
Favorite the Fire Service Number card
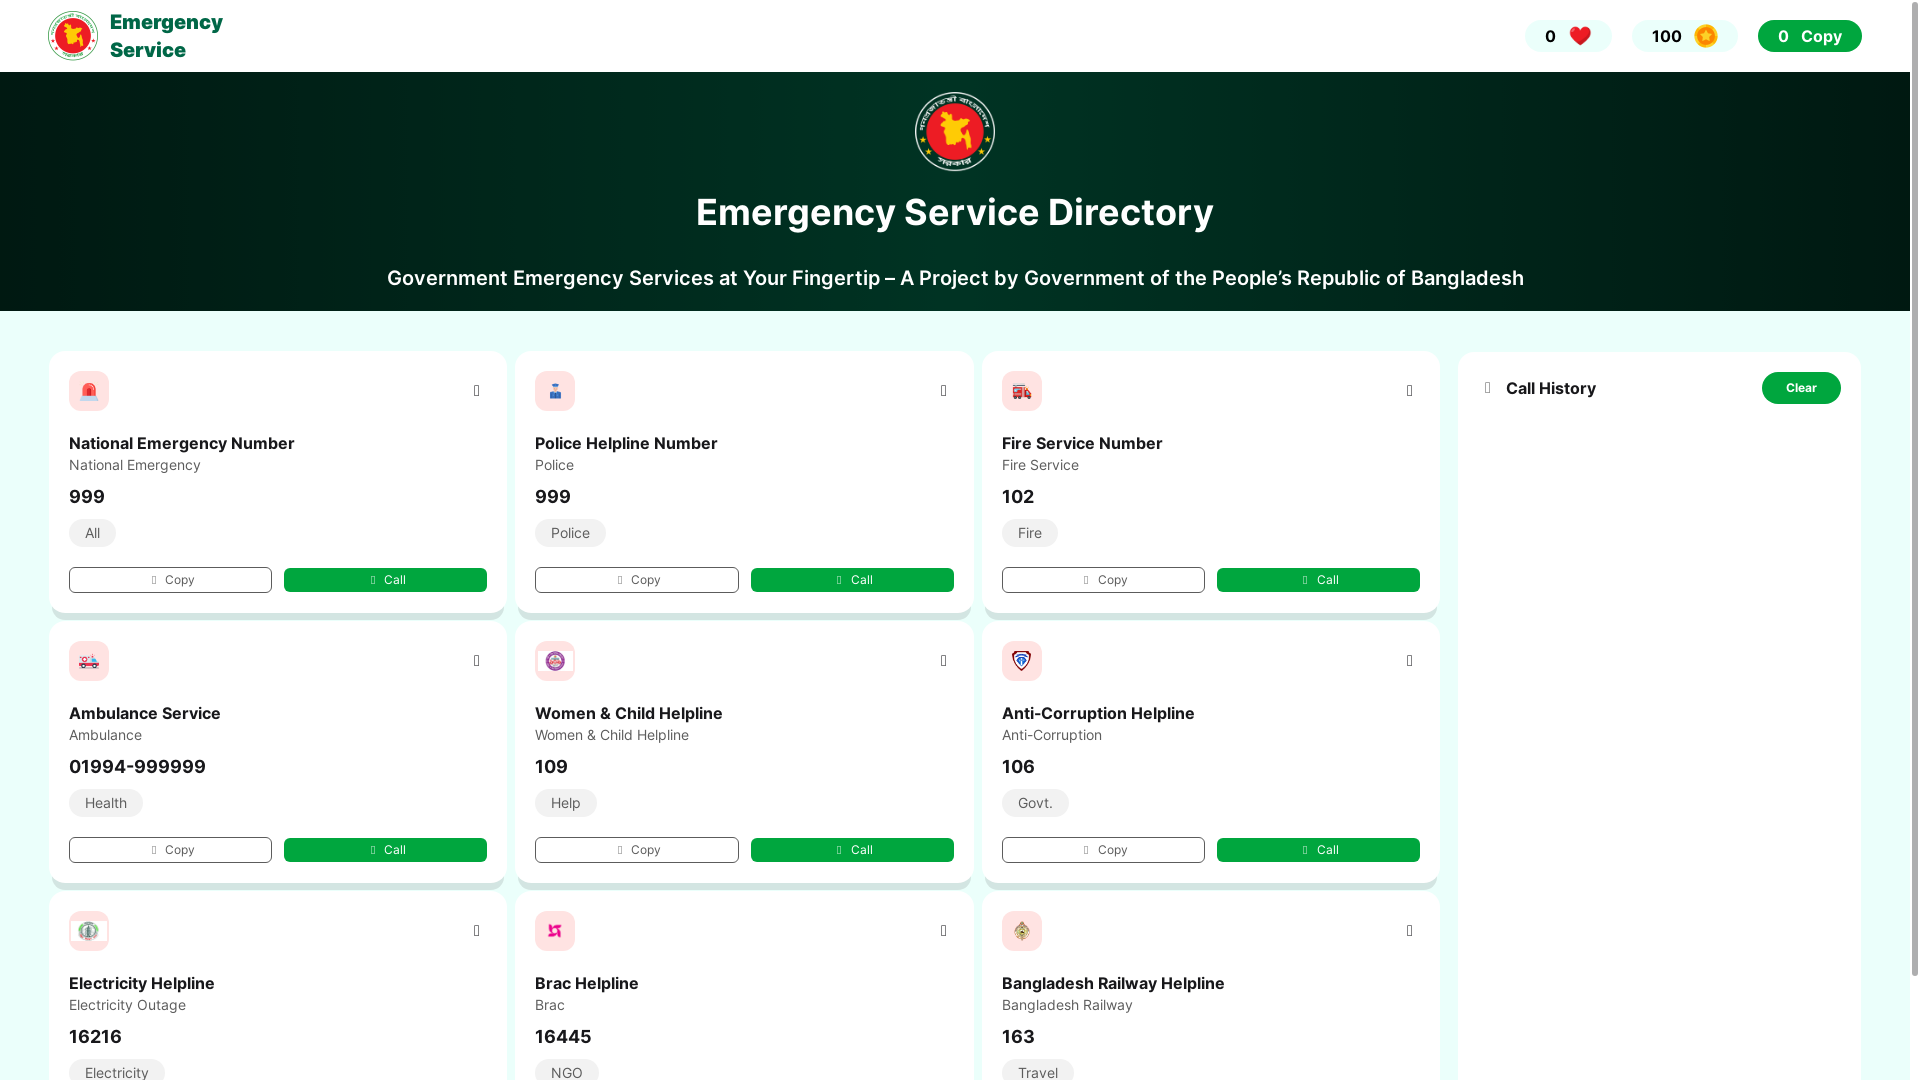(1410, 391)
